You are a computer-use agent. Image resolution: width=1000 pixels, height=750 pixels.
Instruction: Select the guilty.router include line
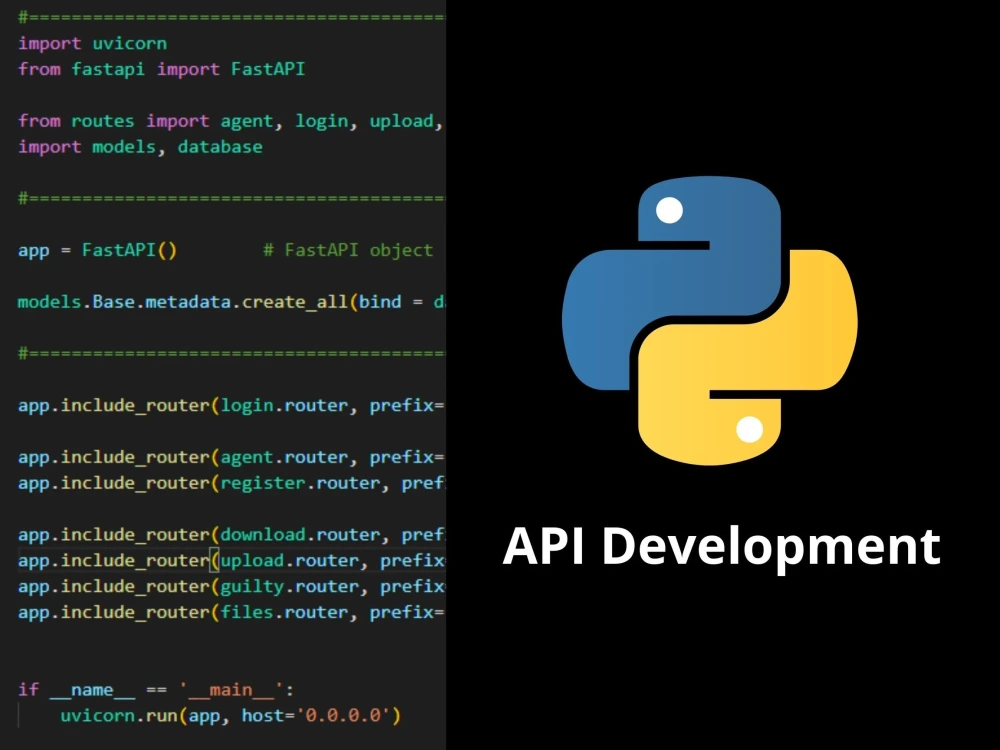pyautogui.click(x=215, y=586)
